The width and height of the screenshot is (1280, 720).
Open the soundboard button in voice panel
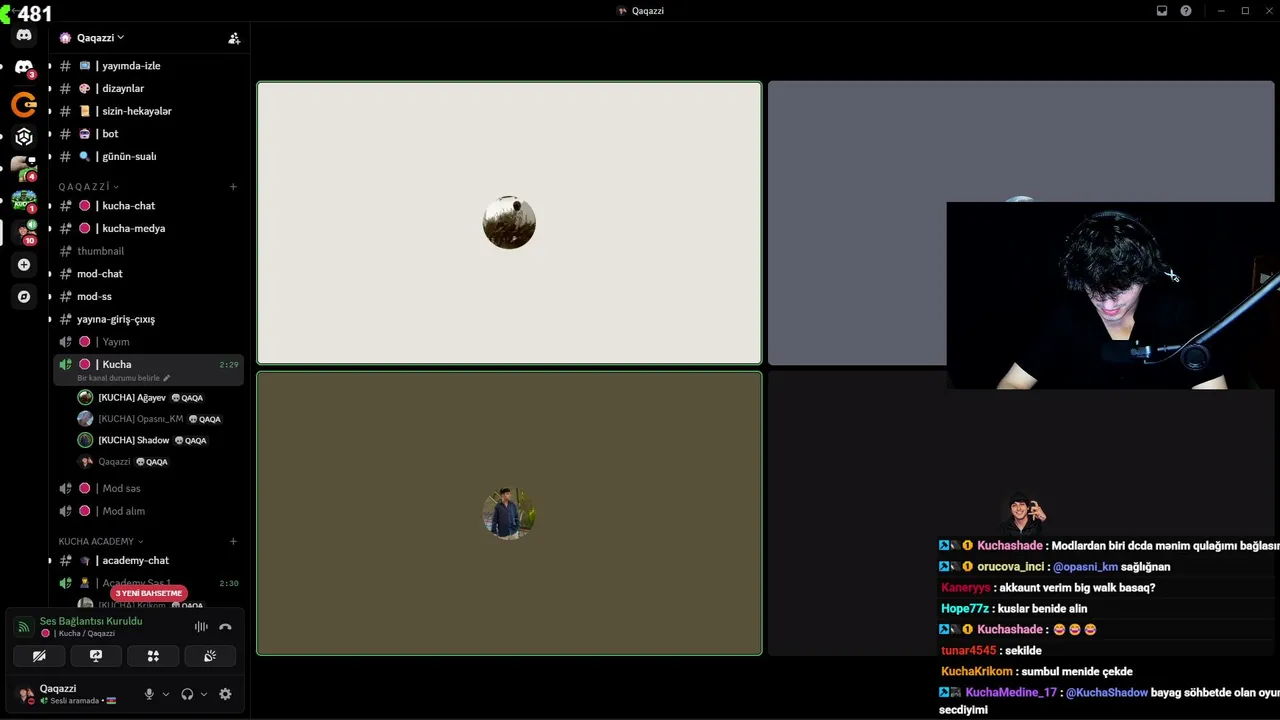210,656
